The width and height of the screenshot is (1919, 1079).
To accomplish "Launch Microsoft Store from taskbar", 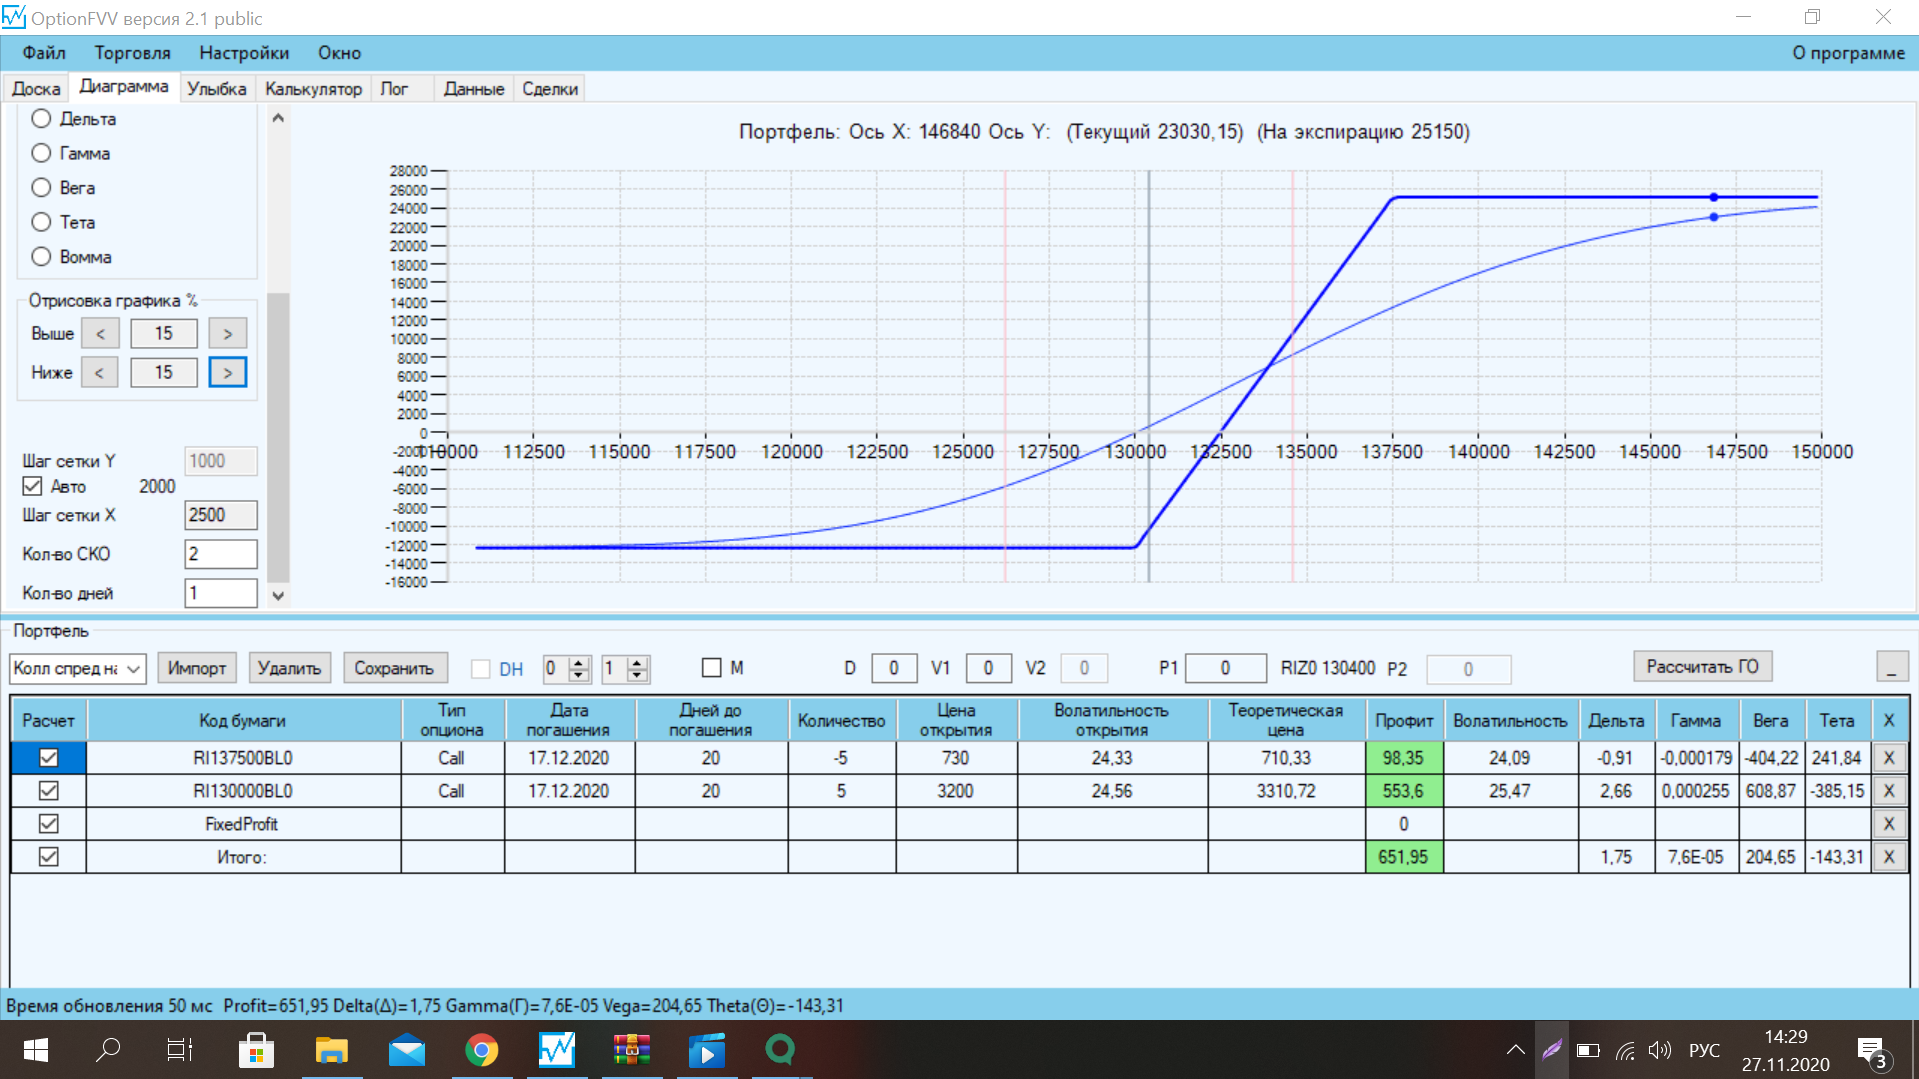I will (256, 1050).
